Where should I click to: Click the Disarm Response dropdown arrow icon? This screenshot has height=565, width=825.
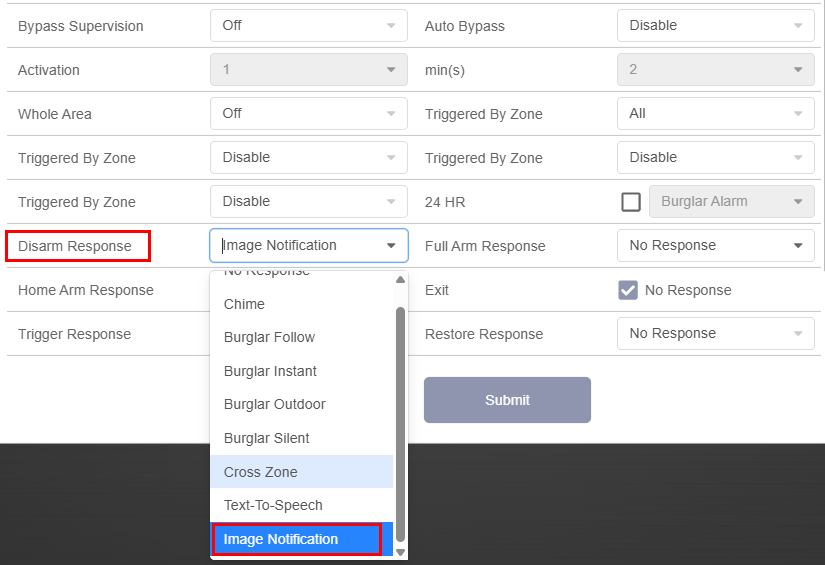(391, 246)
